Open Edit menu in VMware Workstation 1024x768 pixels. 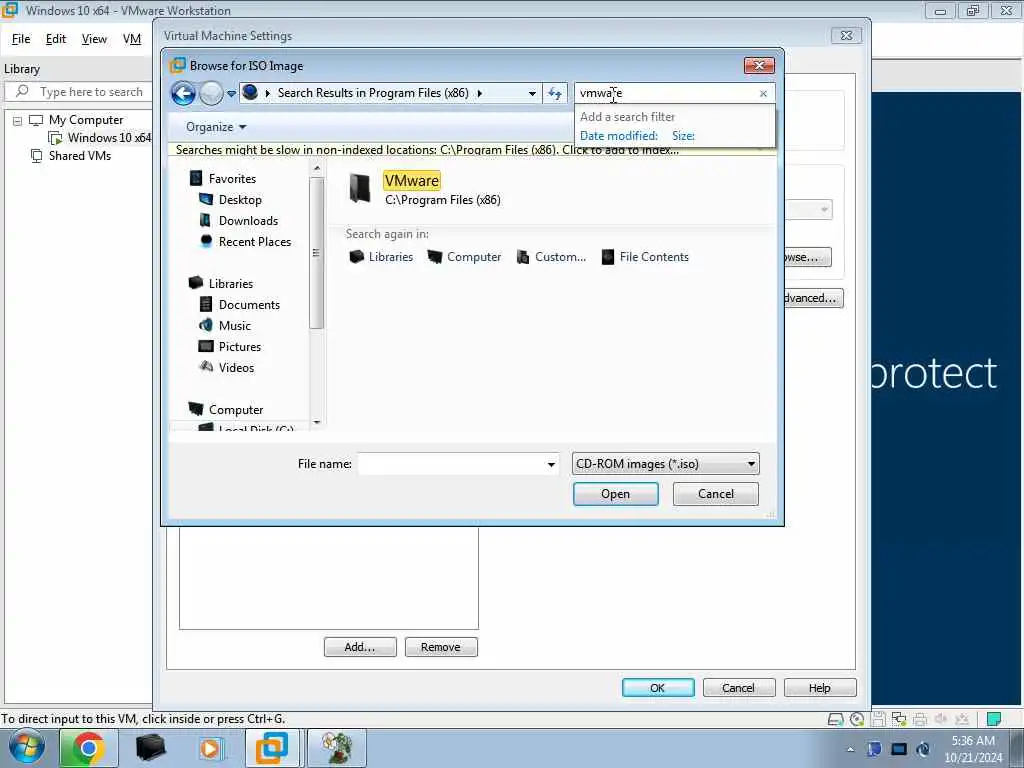56,39
